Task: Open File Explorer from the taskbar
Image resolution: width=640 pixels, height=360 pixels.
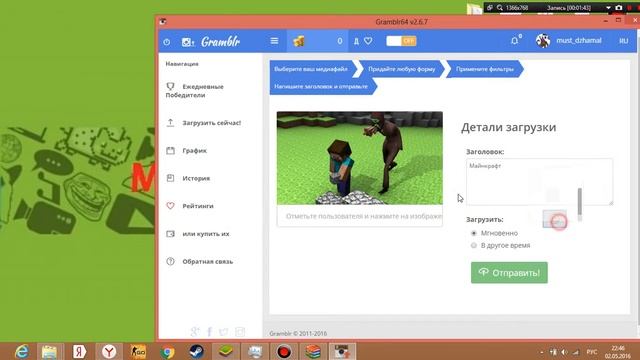Action: 50,351
